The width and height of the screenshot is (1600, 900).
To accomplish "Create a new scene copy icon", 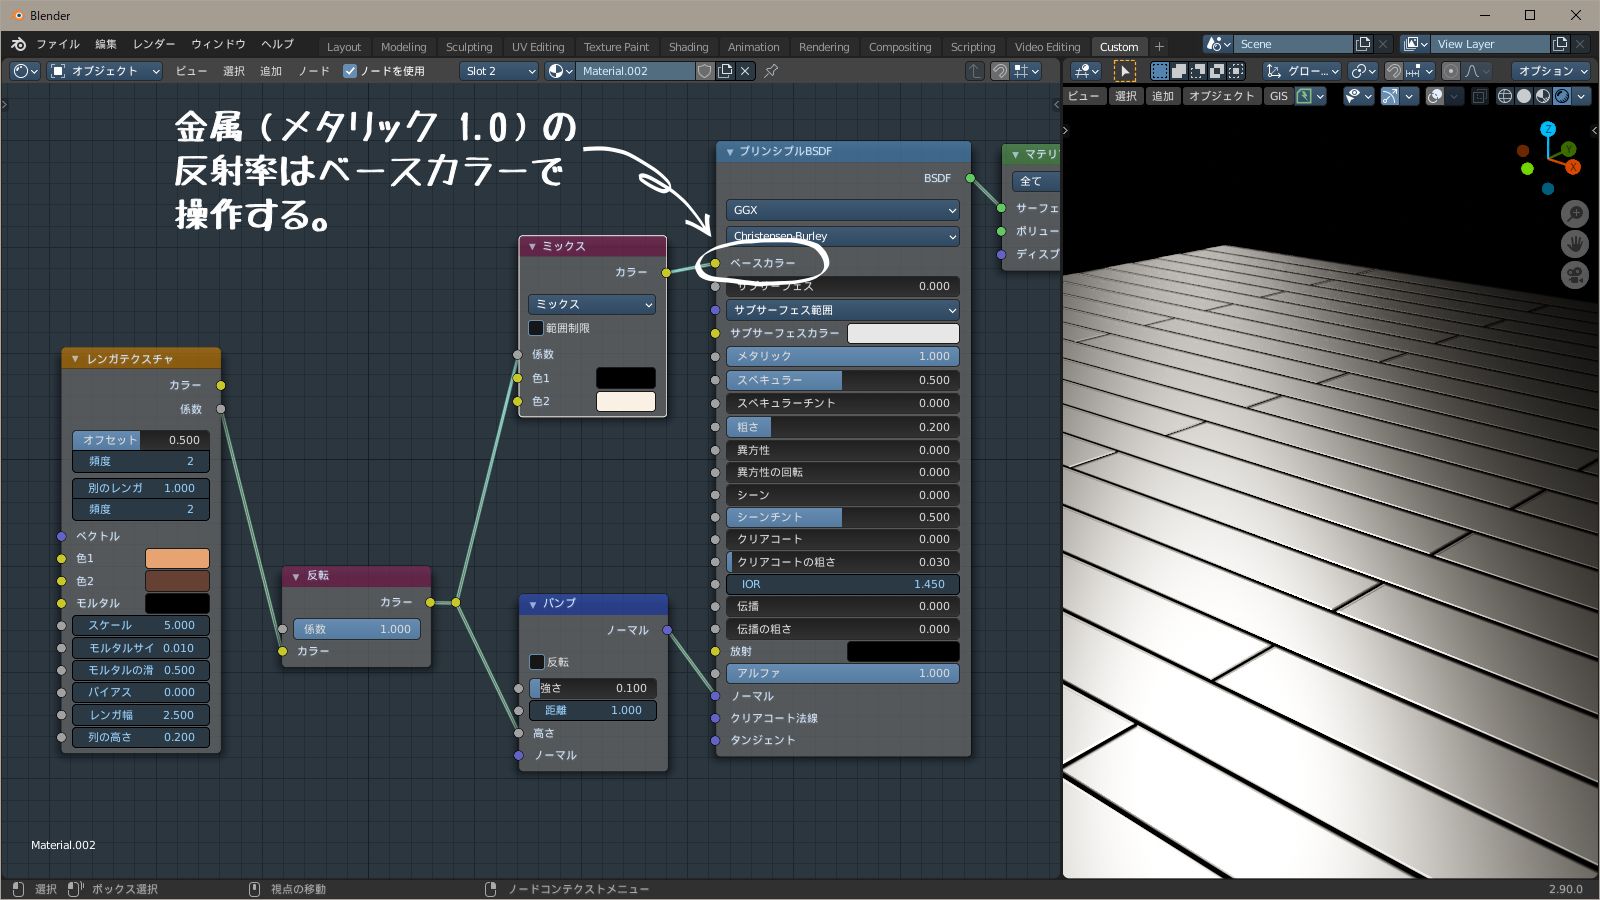I will coord(1362,44).
